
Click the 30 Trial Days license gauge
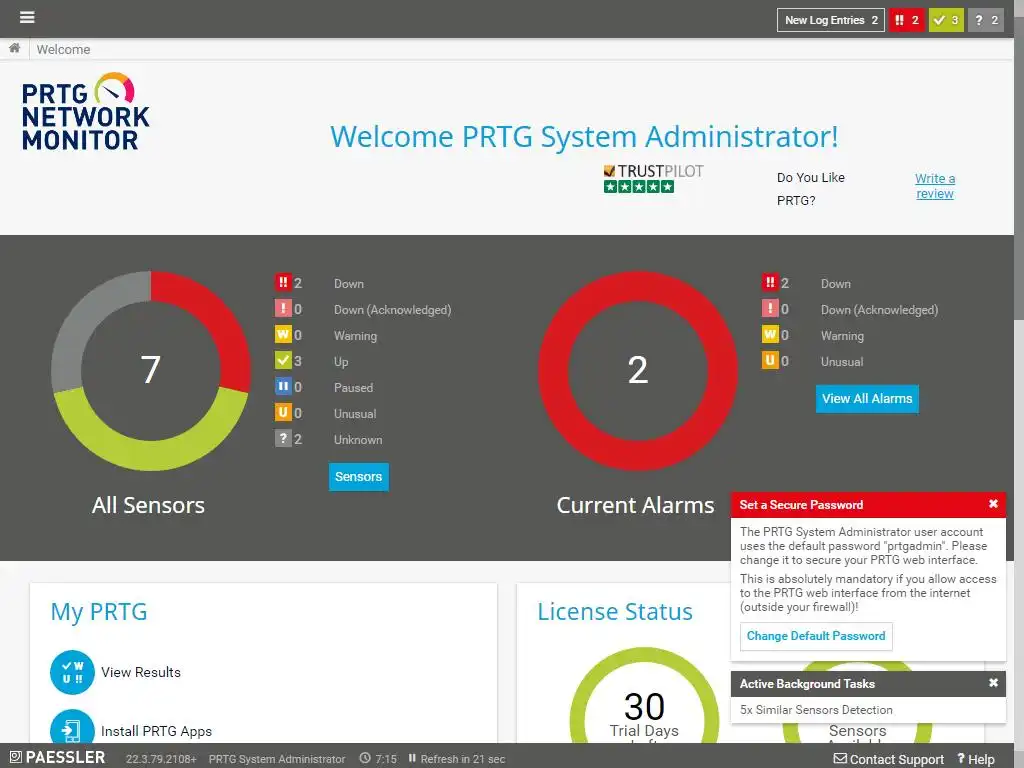click(645, 696)
